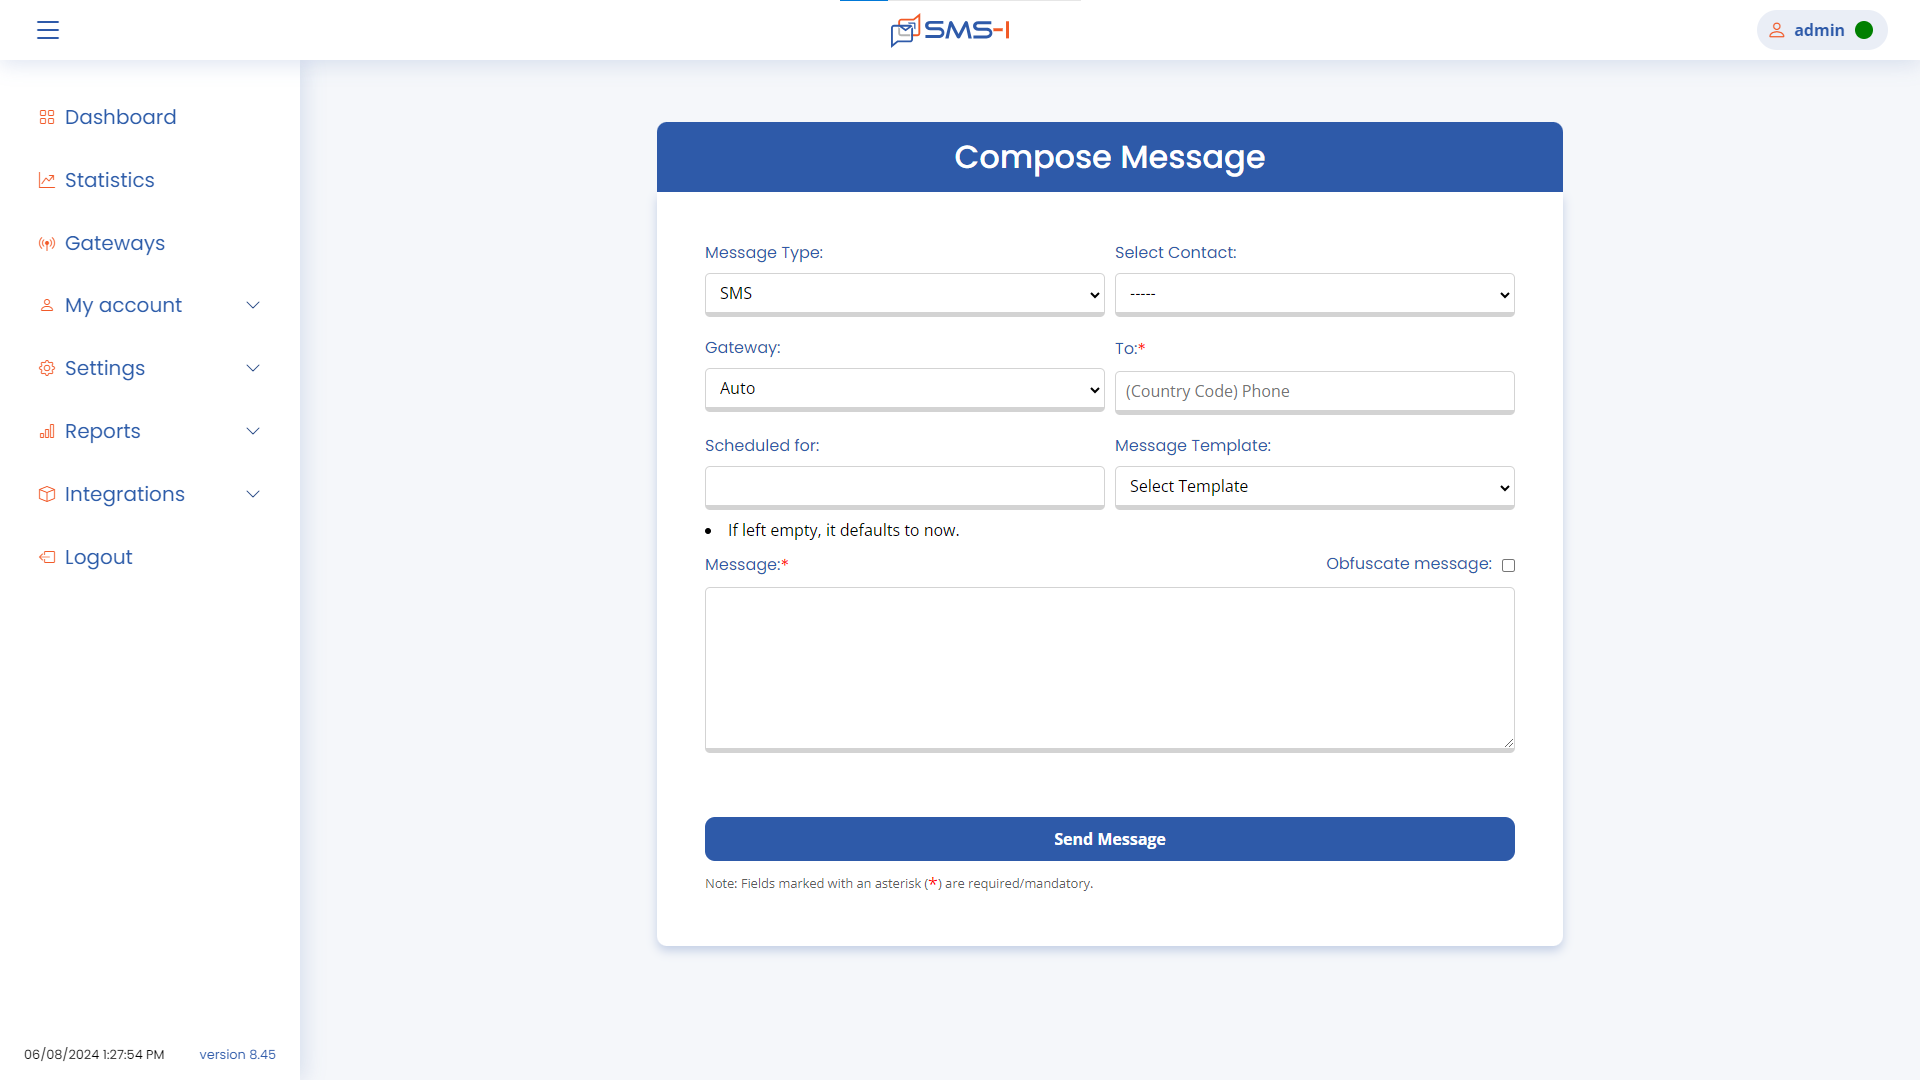The width and height of the screenshot is (1920, 1080).
Task: Click the Send Message button
Action: coord(1109,839)
